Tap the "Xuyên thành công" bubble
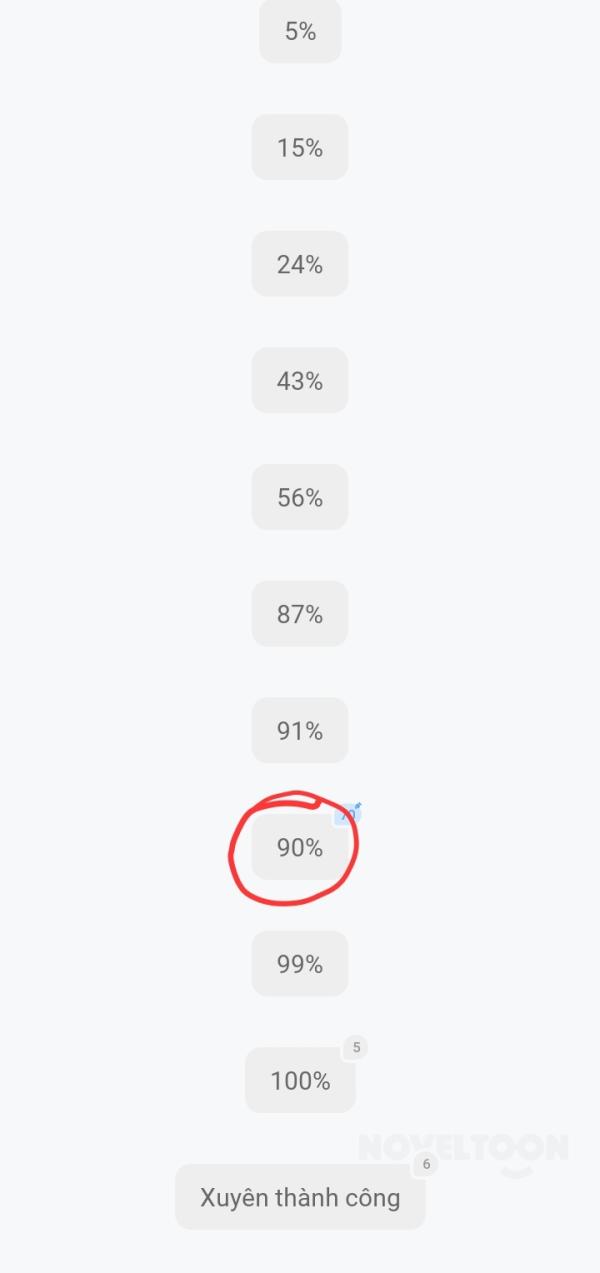Image resolution: width=600 pixels, height=1273 pixels. 300,1198
